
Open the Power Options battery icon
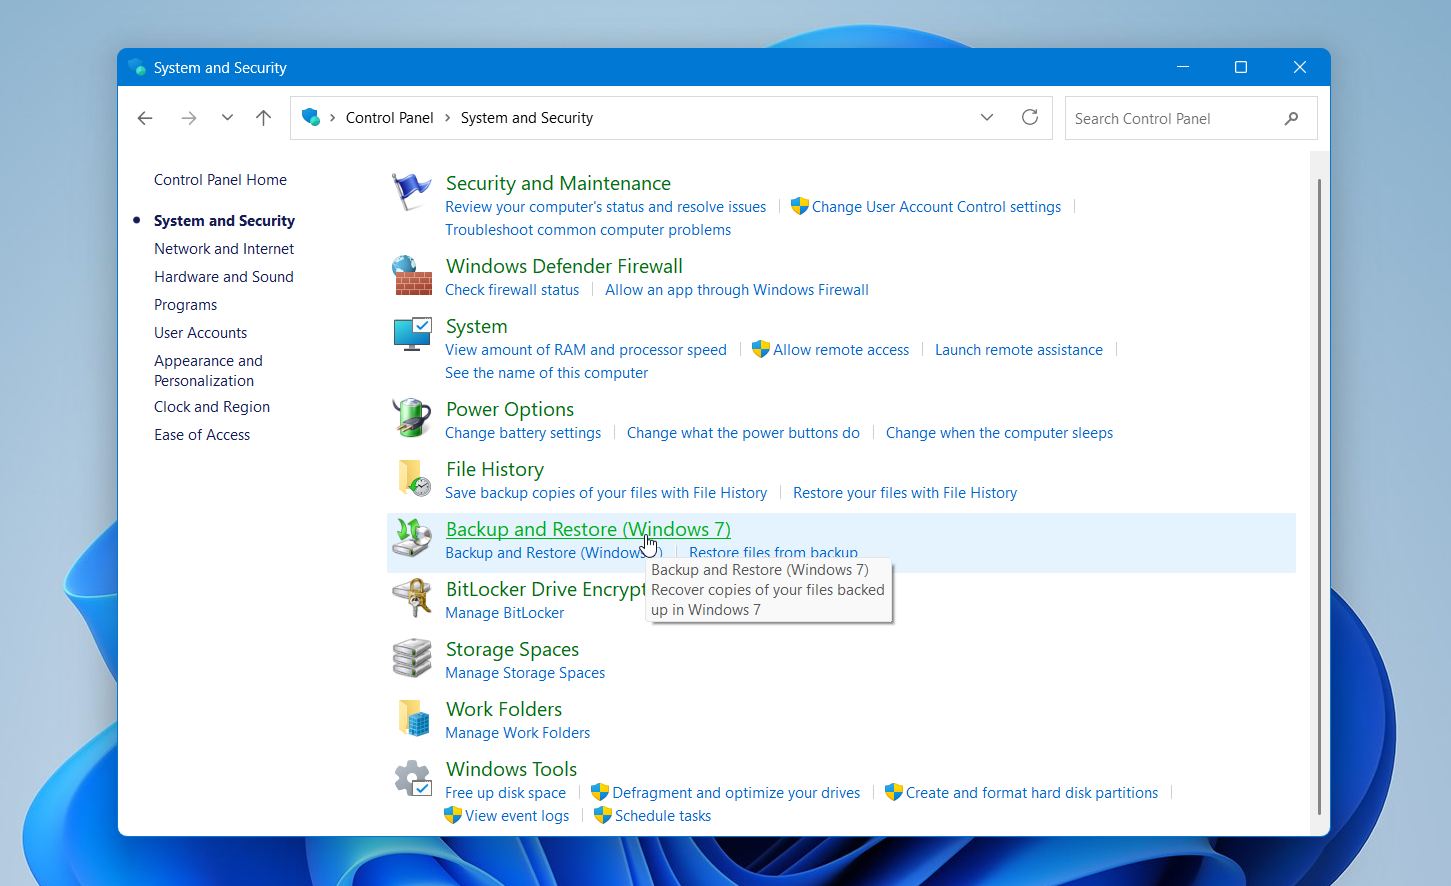[x=411, y=419]
